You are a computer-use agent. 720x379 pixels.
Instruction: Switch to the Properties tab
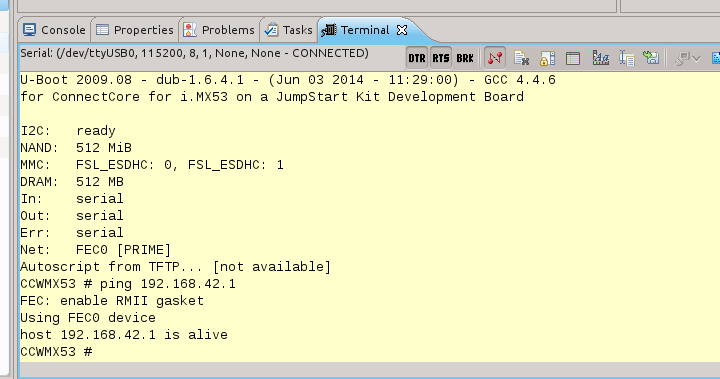tap(135, 30)
